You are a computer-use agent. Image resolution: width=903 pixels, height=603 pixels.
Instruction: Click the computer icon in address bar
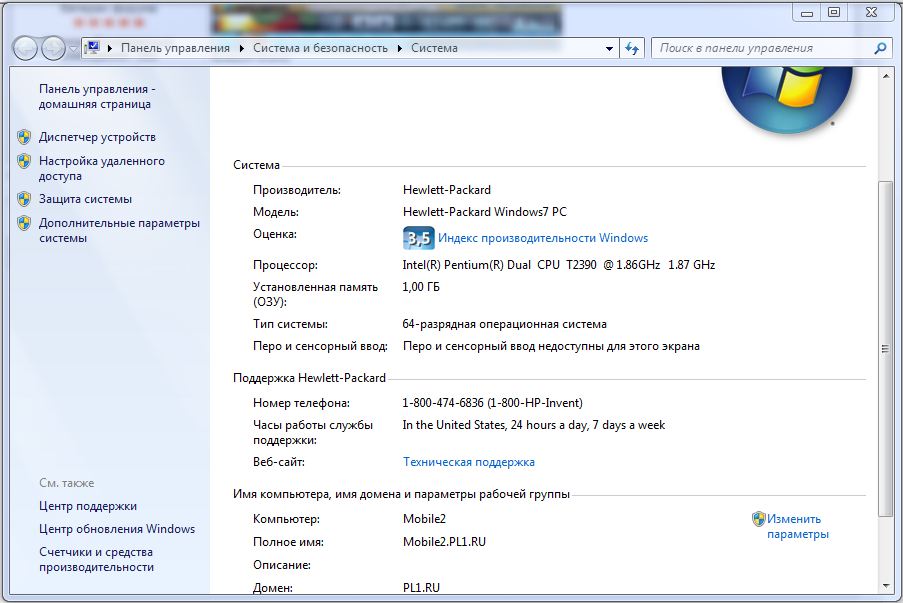pyautogui.click(x=92, y=48)
